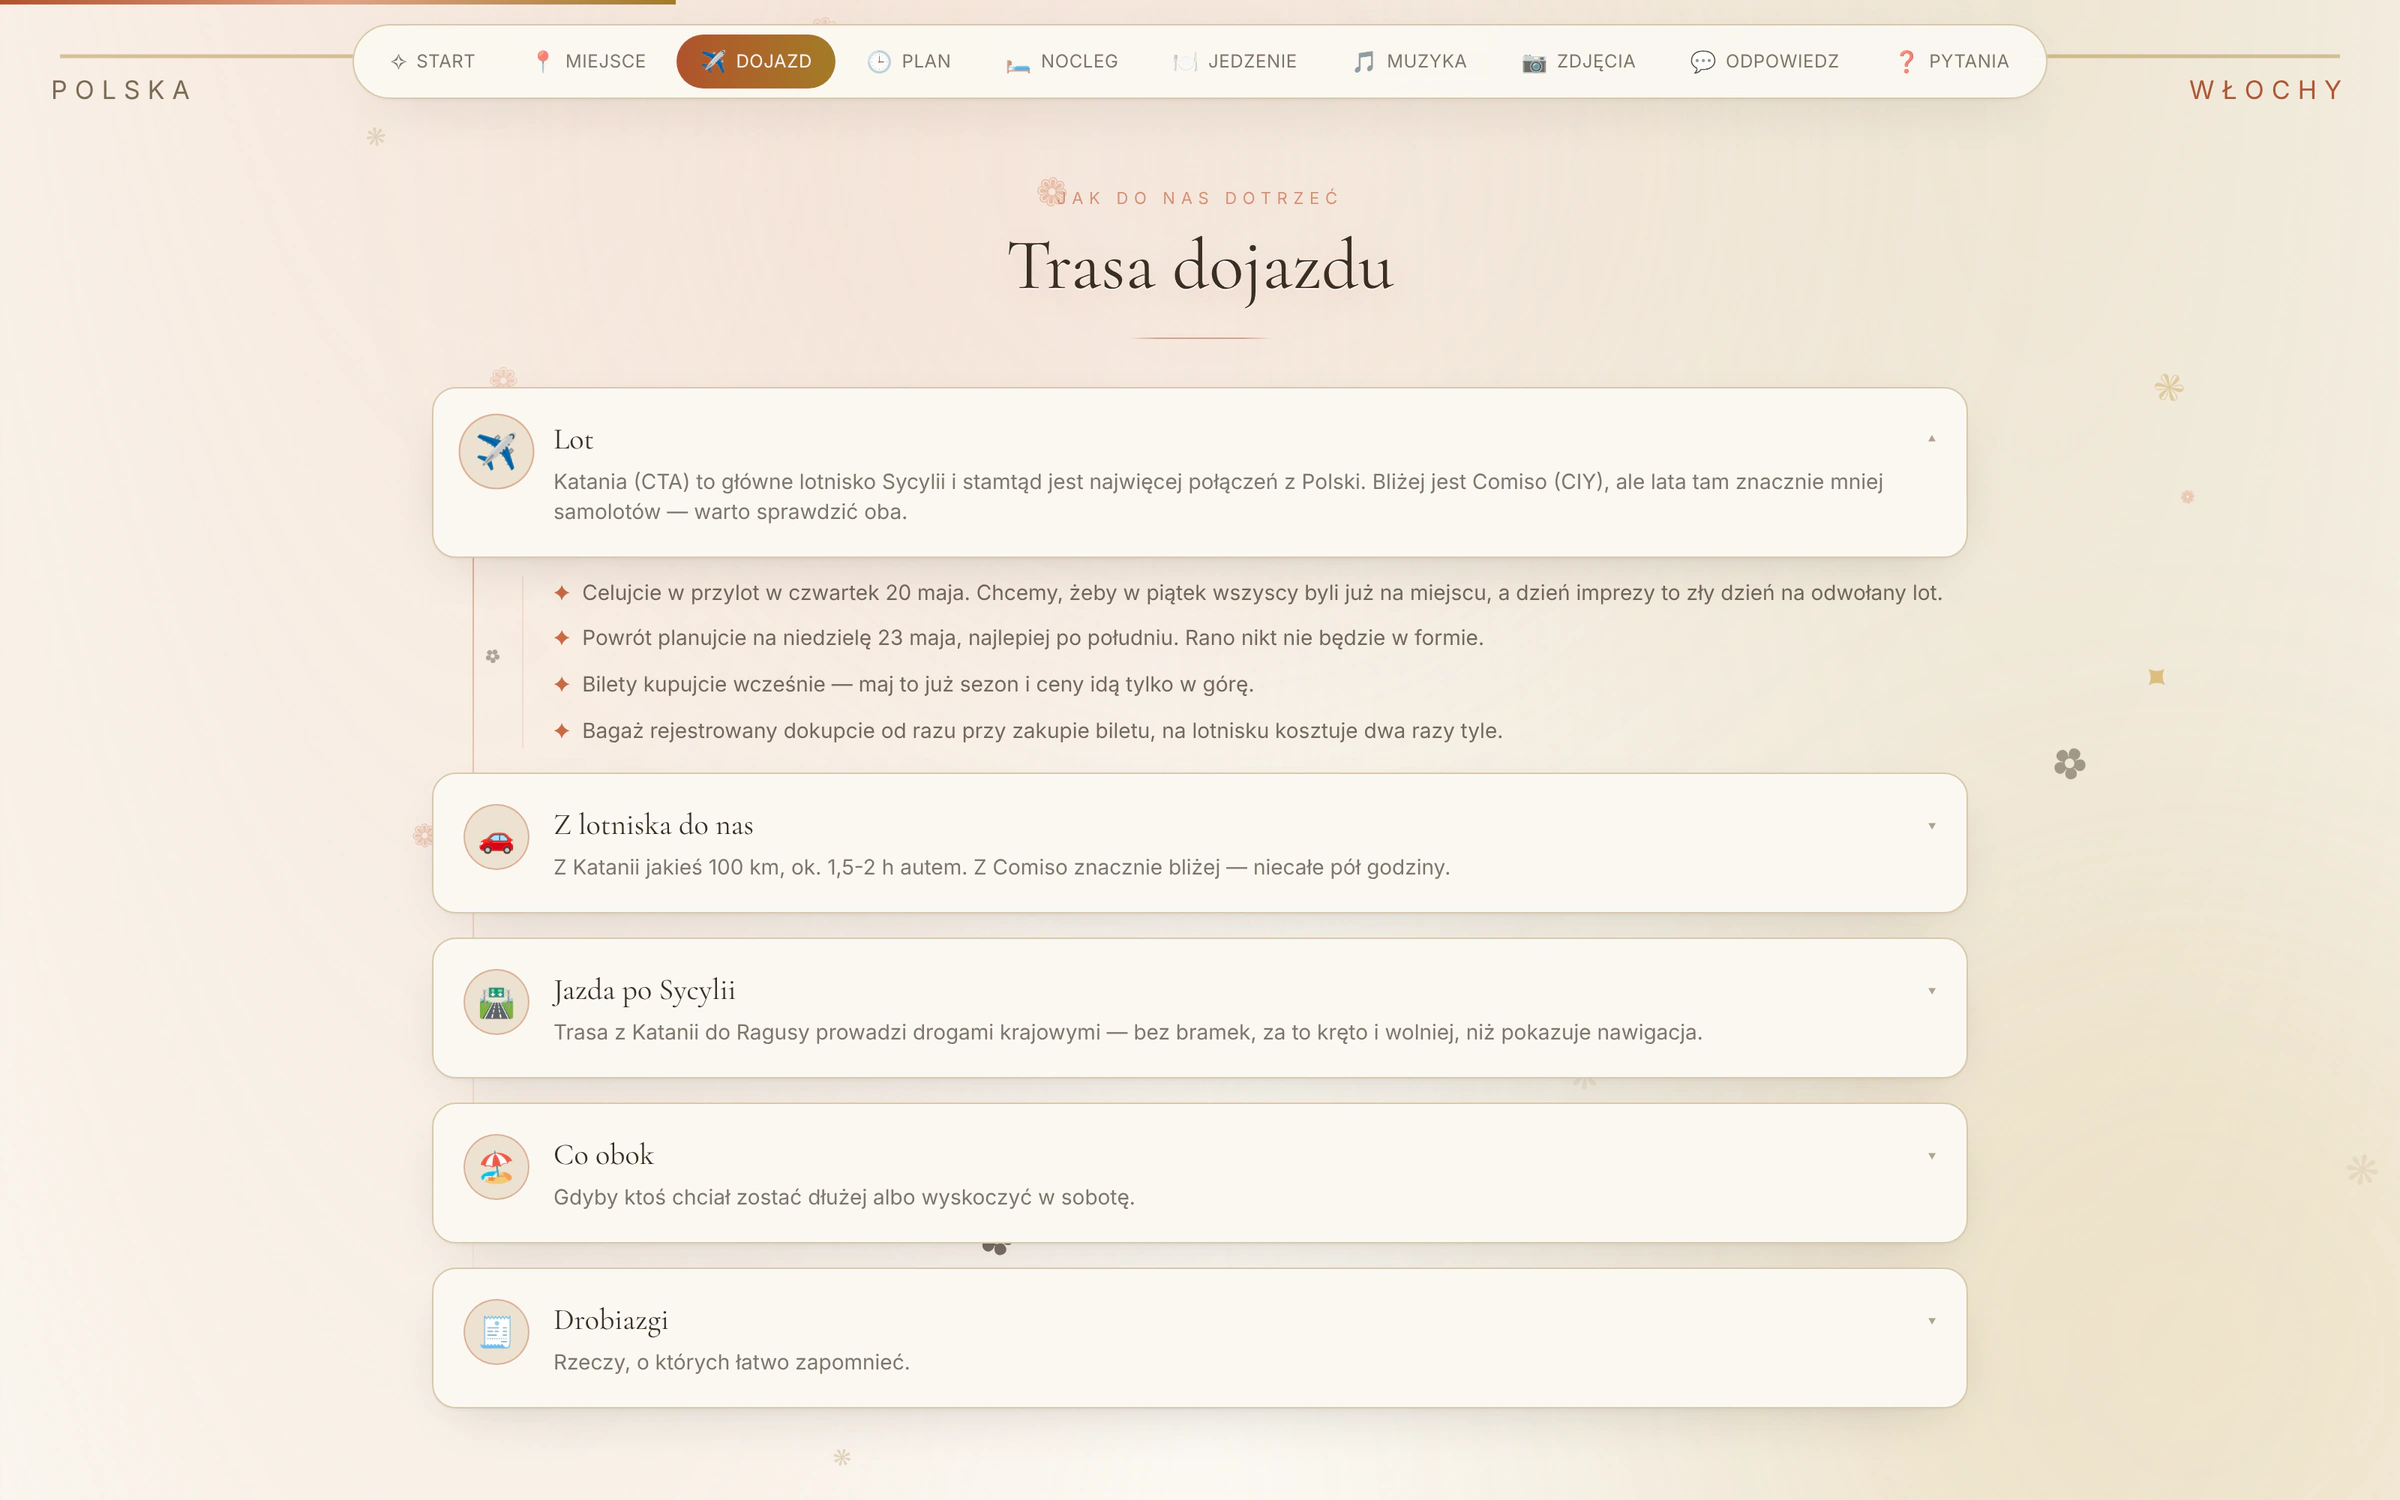Select the active DOJAZD tab
This screenshot has height=1500, width=2400.
coord(756,62)
